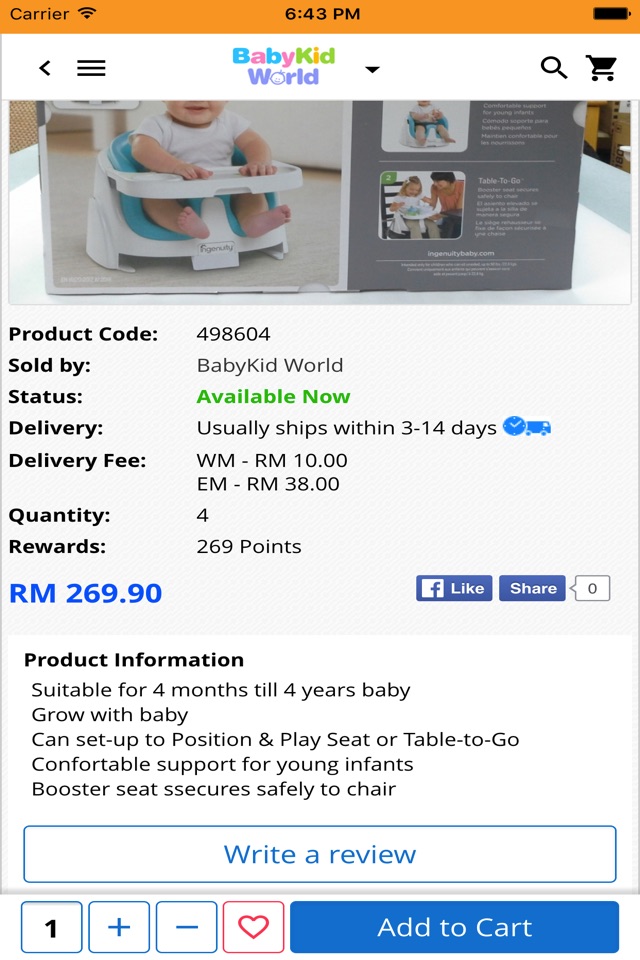Share the product on Facebook
The height and width of the screenshot is (960, 640).
click(x=532, y=588)
